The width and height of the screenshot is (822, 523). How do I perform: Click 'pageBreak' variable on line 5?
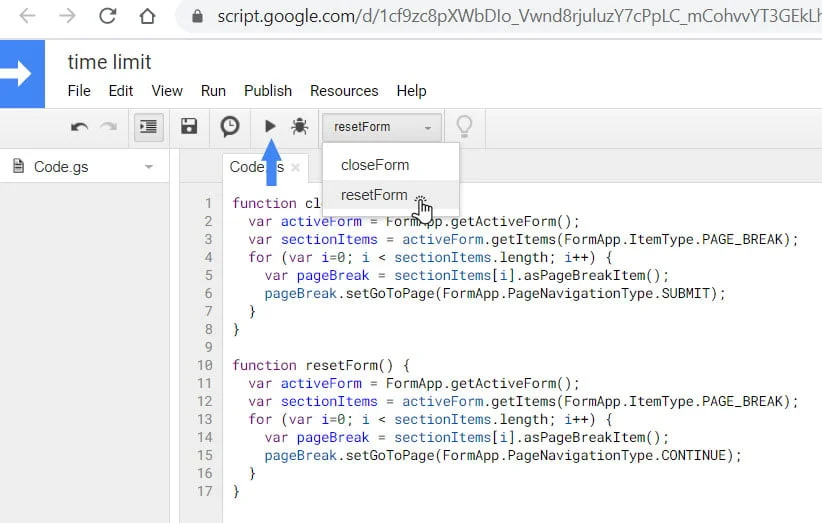point(333,276)
